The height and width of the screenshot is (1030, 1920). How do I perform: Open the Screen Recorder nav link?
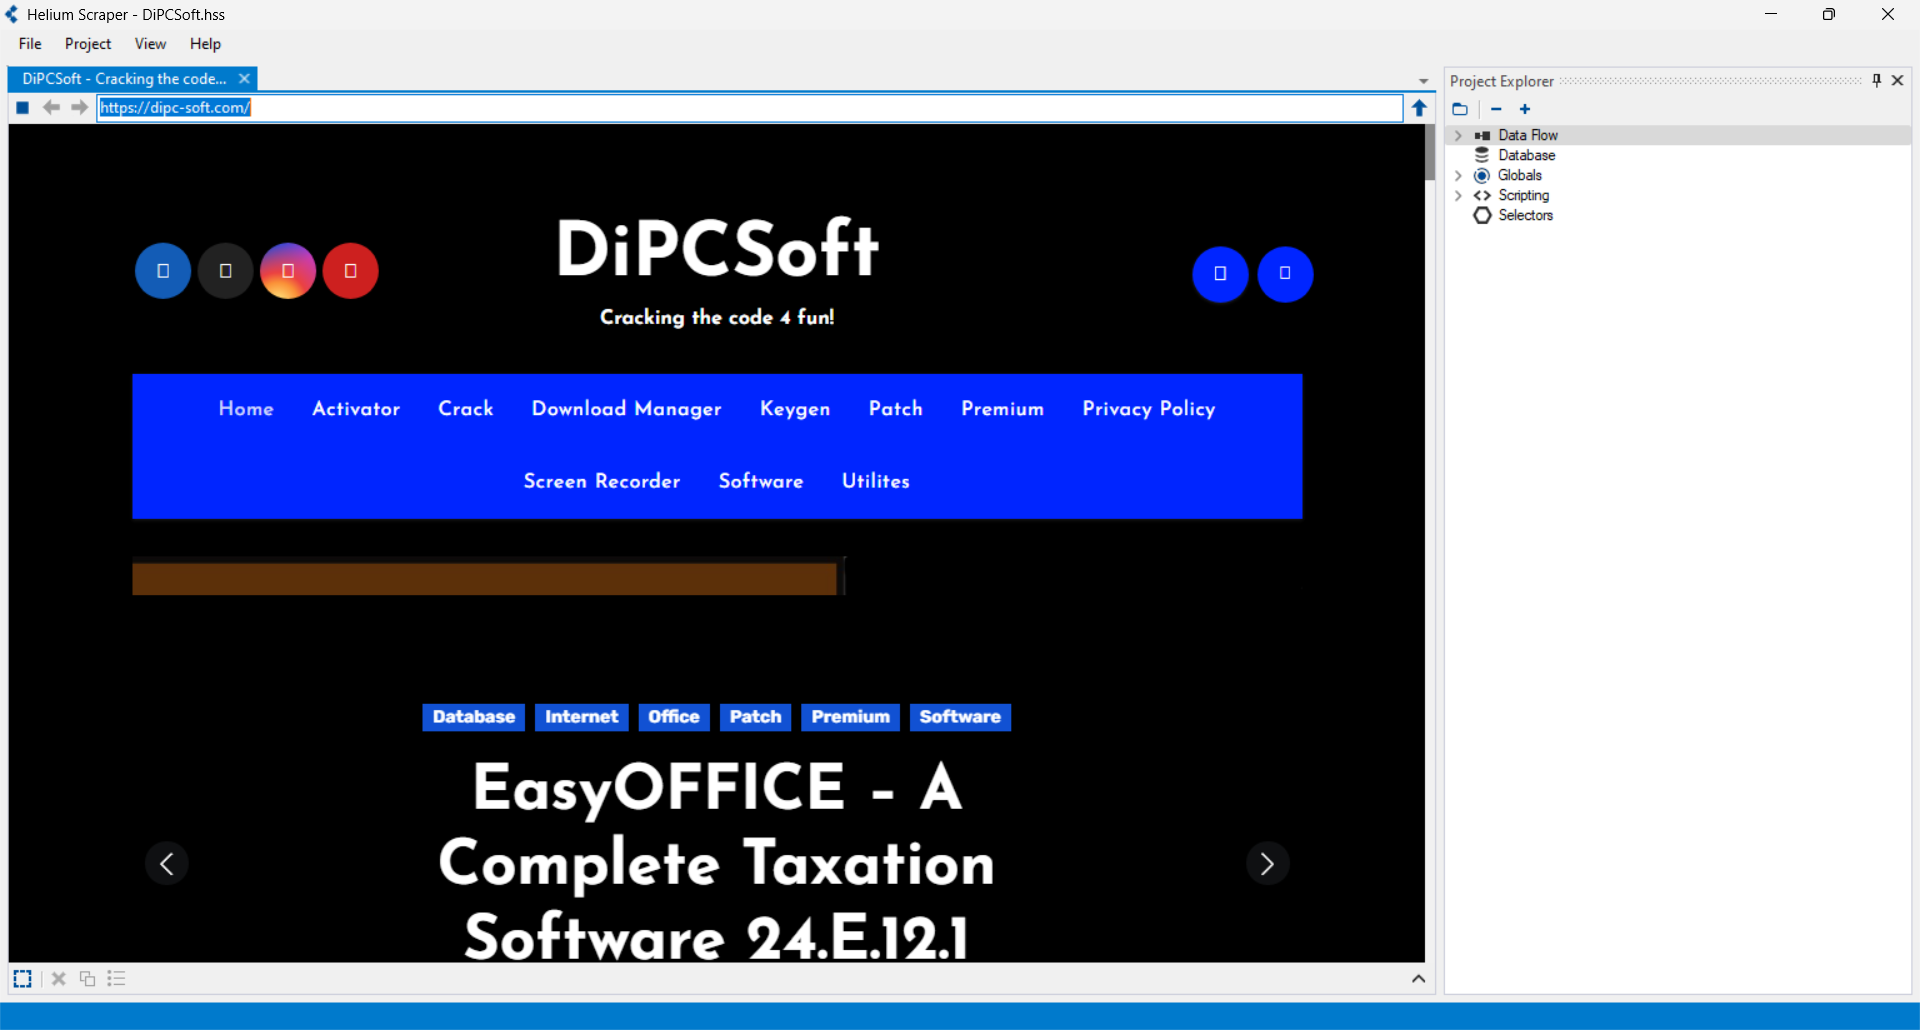[602, 481]
